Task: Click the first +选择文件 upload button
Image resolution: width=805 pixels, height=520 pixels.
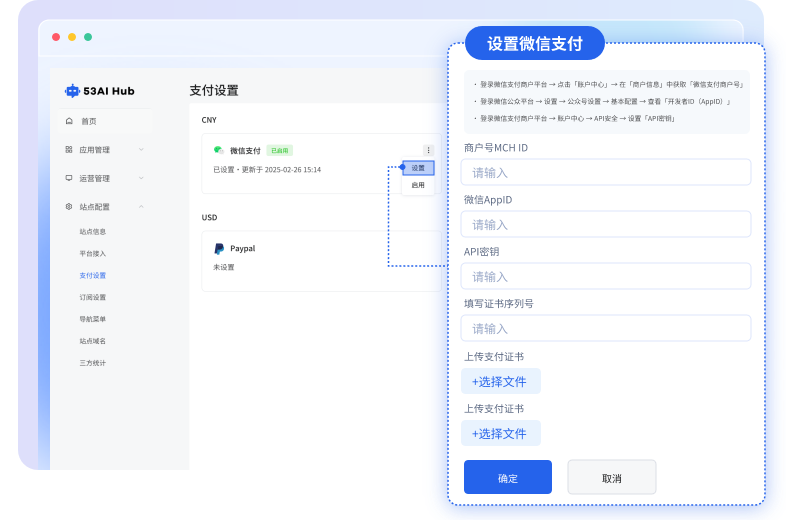Action: (x=501, y=381)
